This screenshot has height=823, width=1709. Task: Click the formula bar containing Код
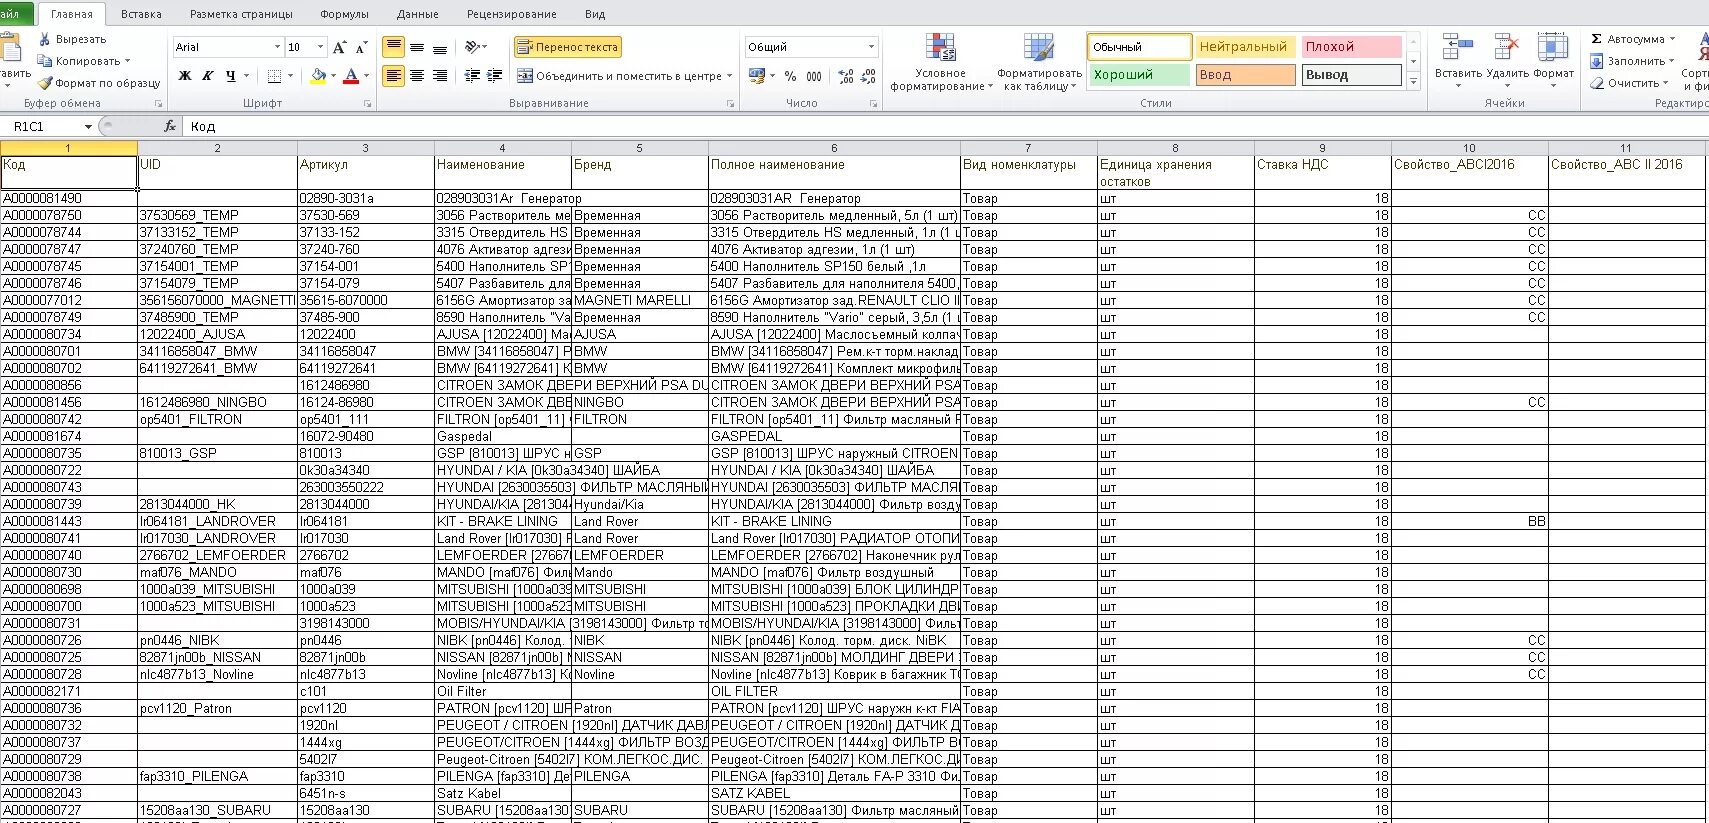(x=945, y=126)
